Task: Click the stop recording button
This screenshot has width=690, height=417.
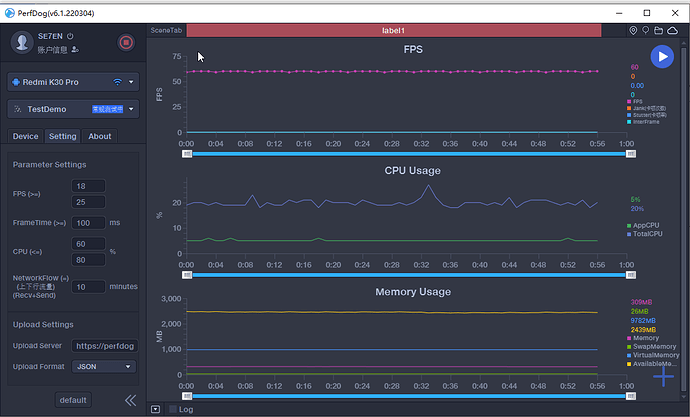Action: (126, 43)
